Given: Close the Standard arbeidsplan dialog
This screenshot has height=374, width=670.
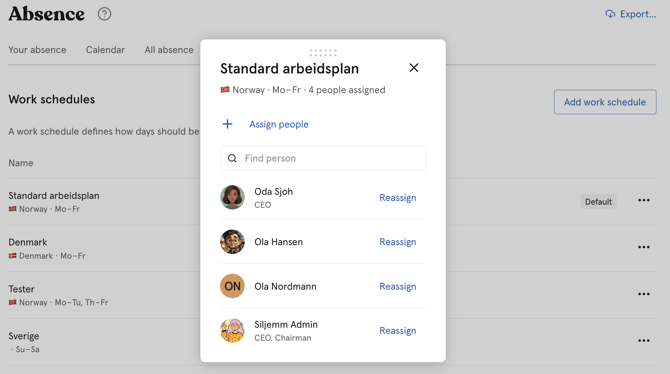Looking at the screenshot, I should click(414, 68).
